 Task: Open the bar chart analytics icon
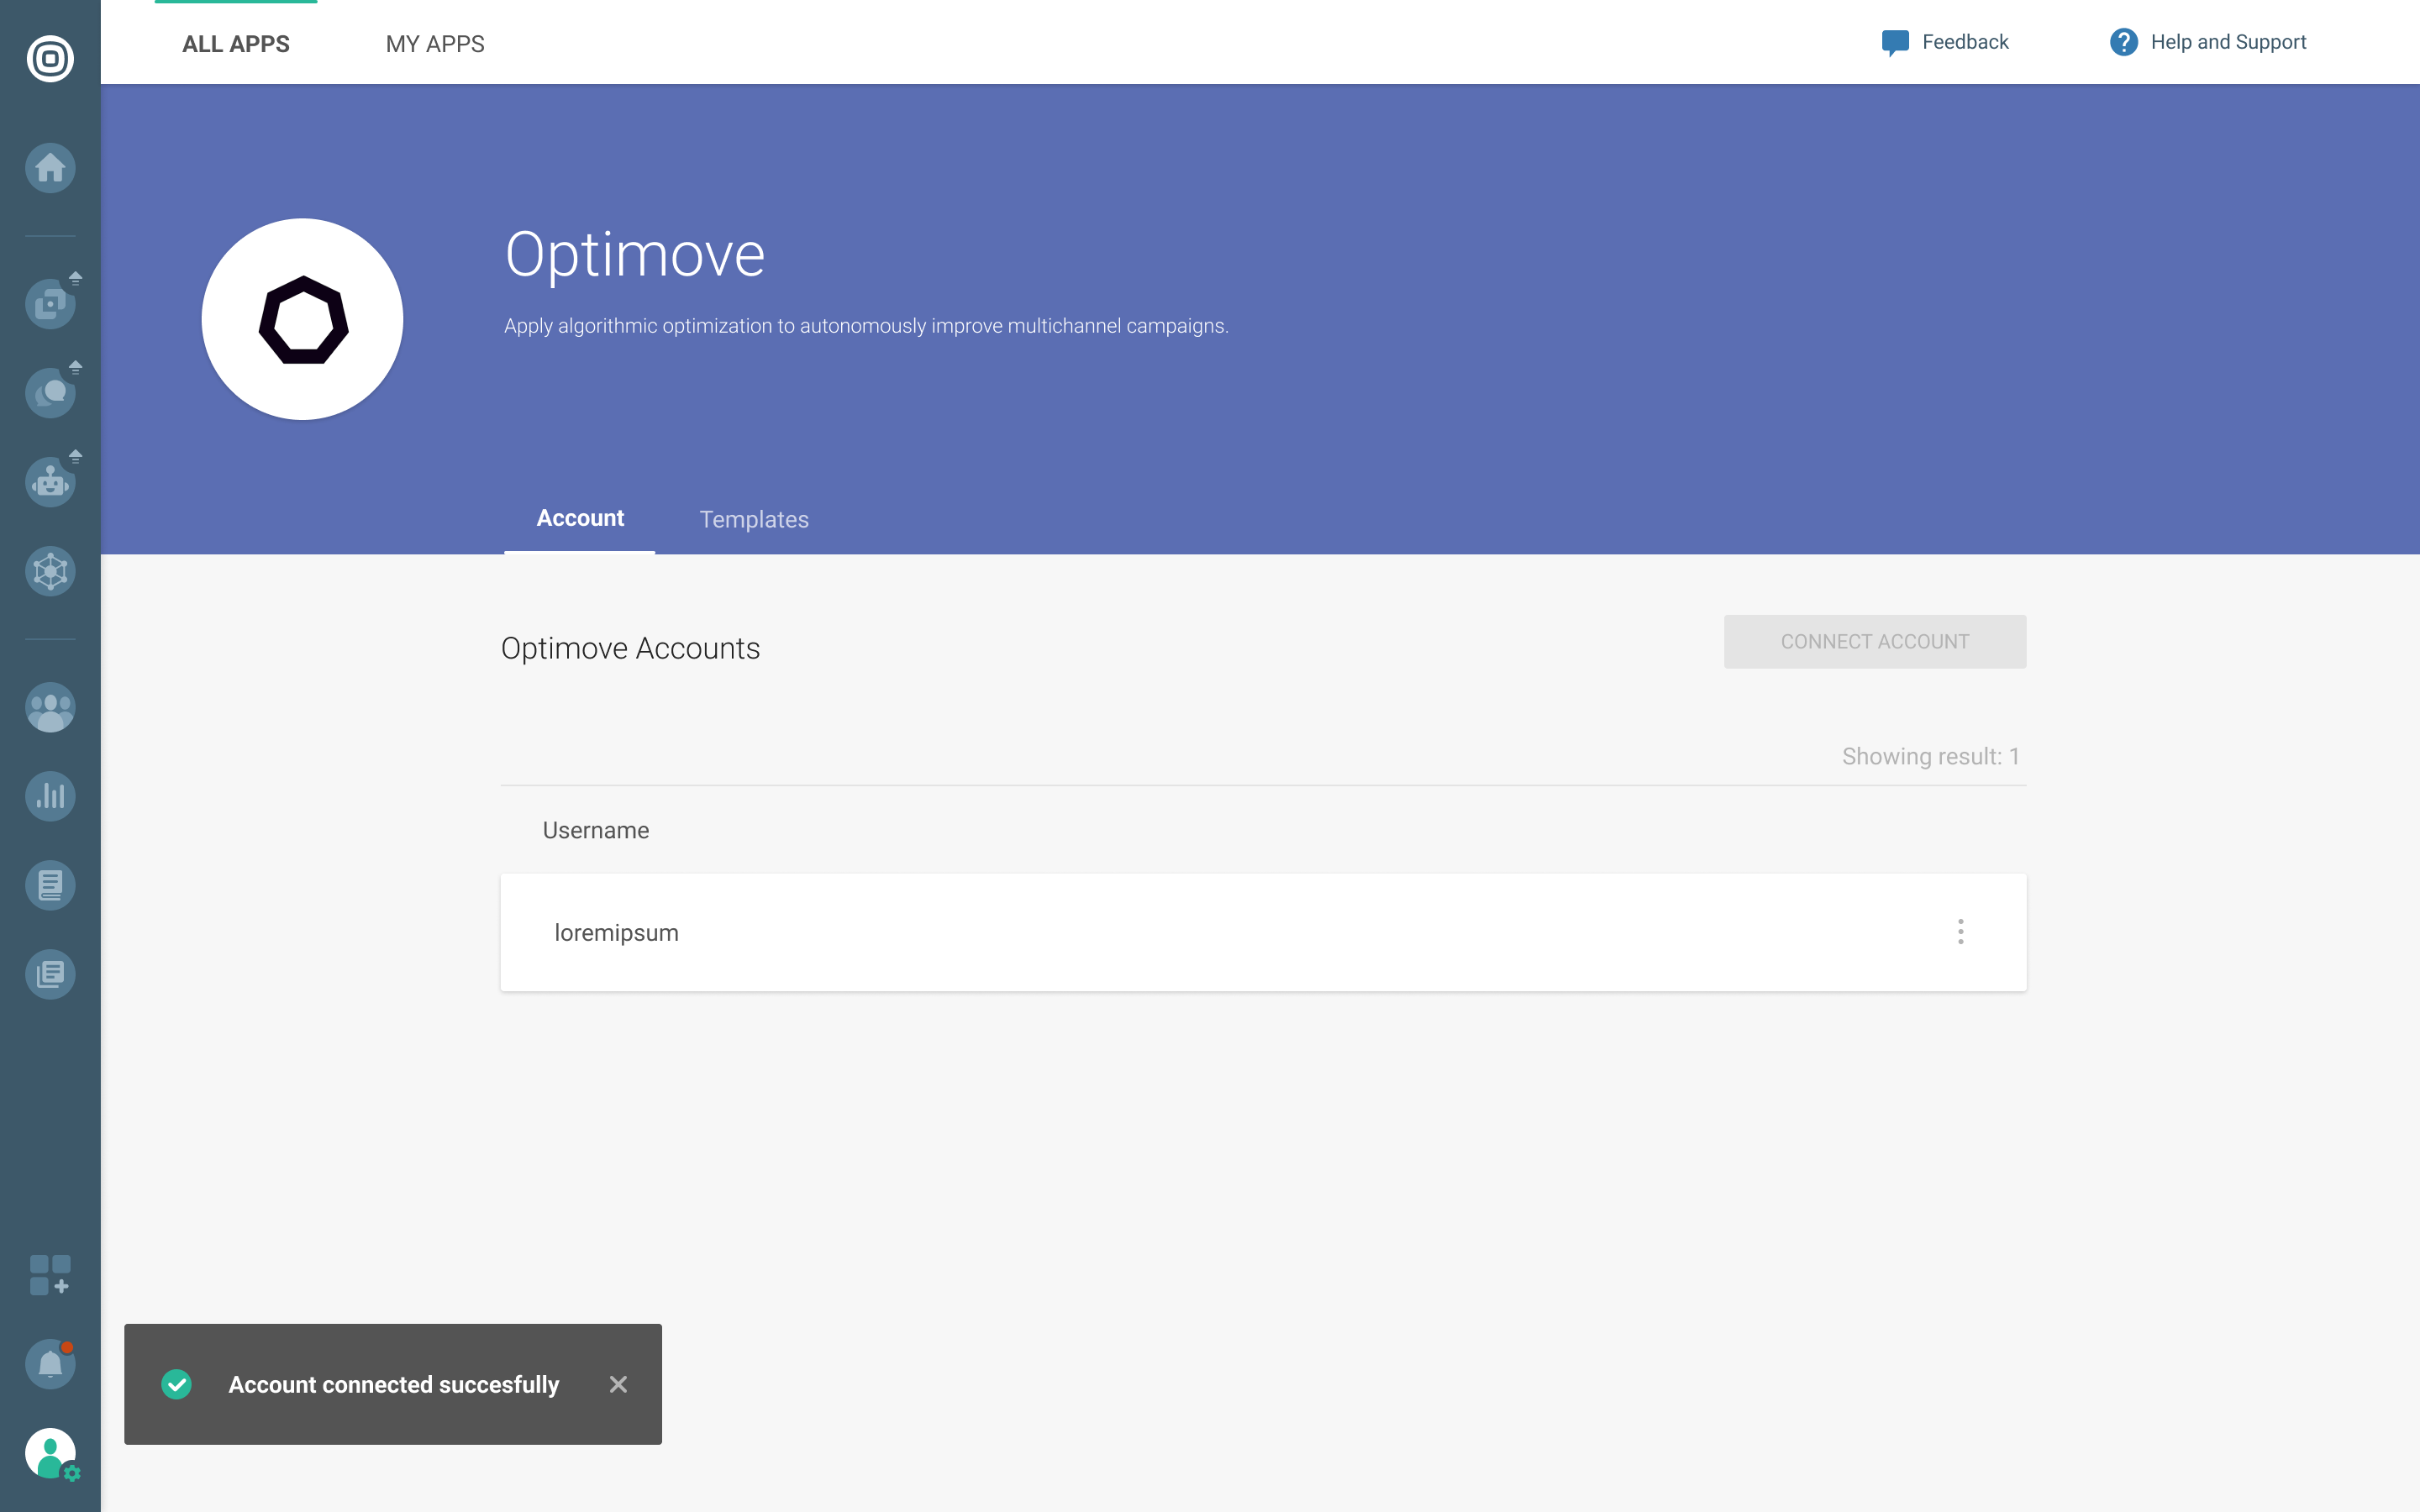tap(50, 796)
